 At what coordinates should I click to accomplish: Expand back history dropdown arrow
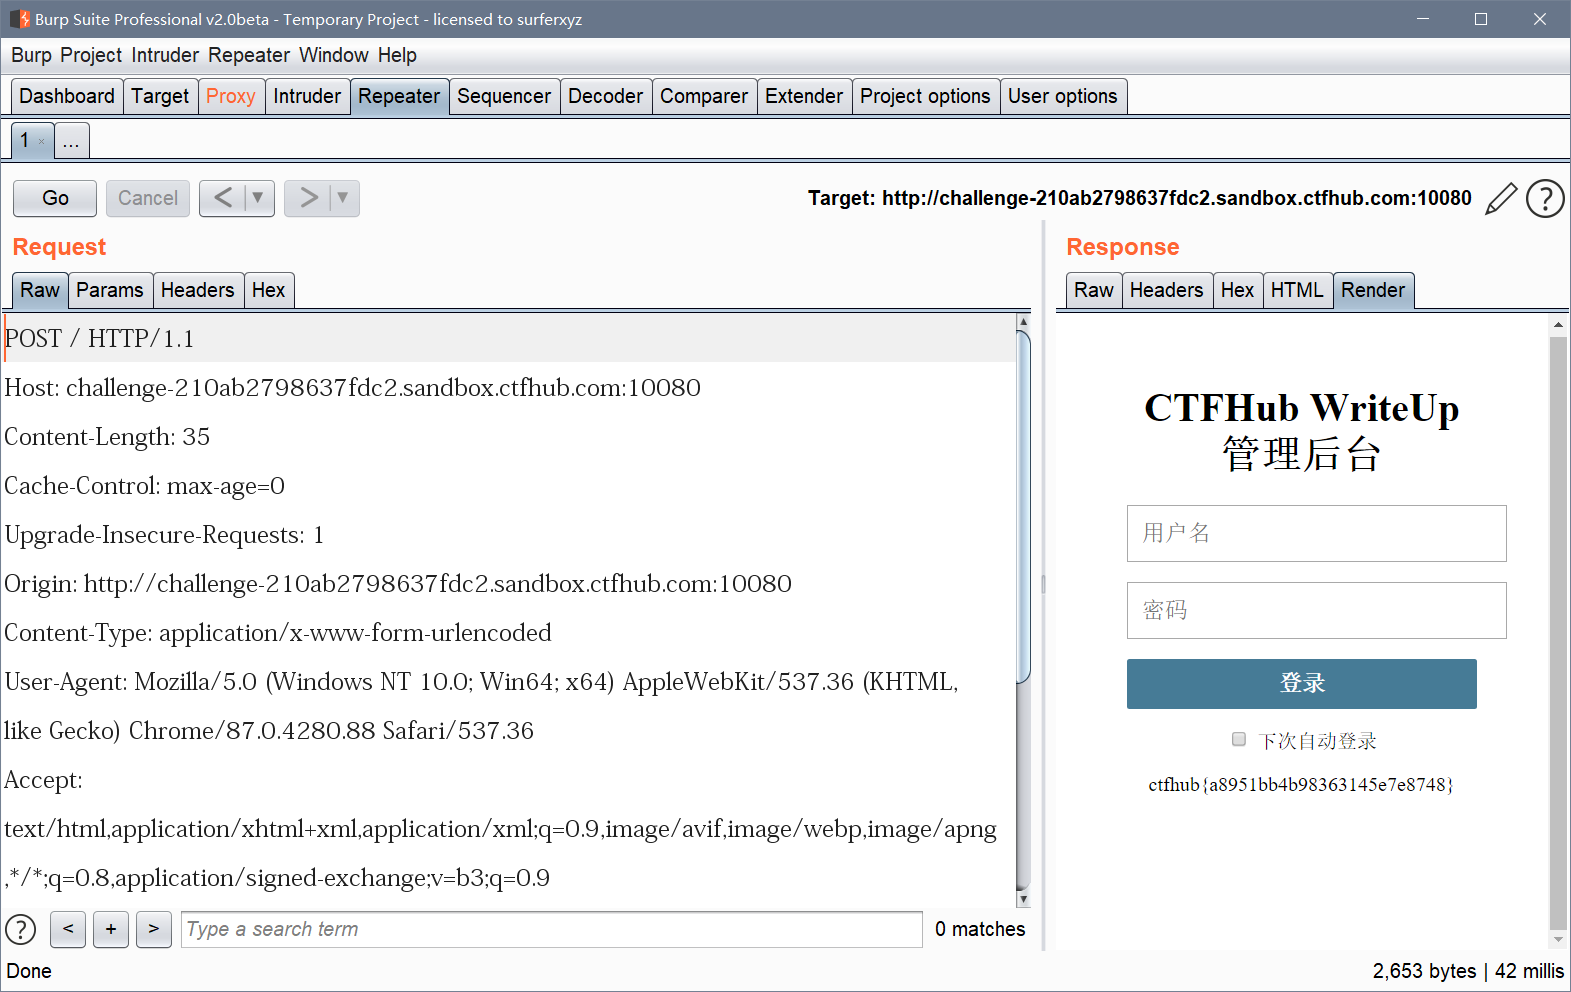click(x=258, y=198)
